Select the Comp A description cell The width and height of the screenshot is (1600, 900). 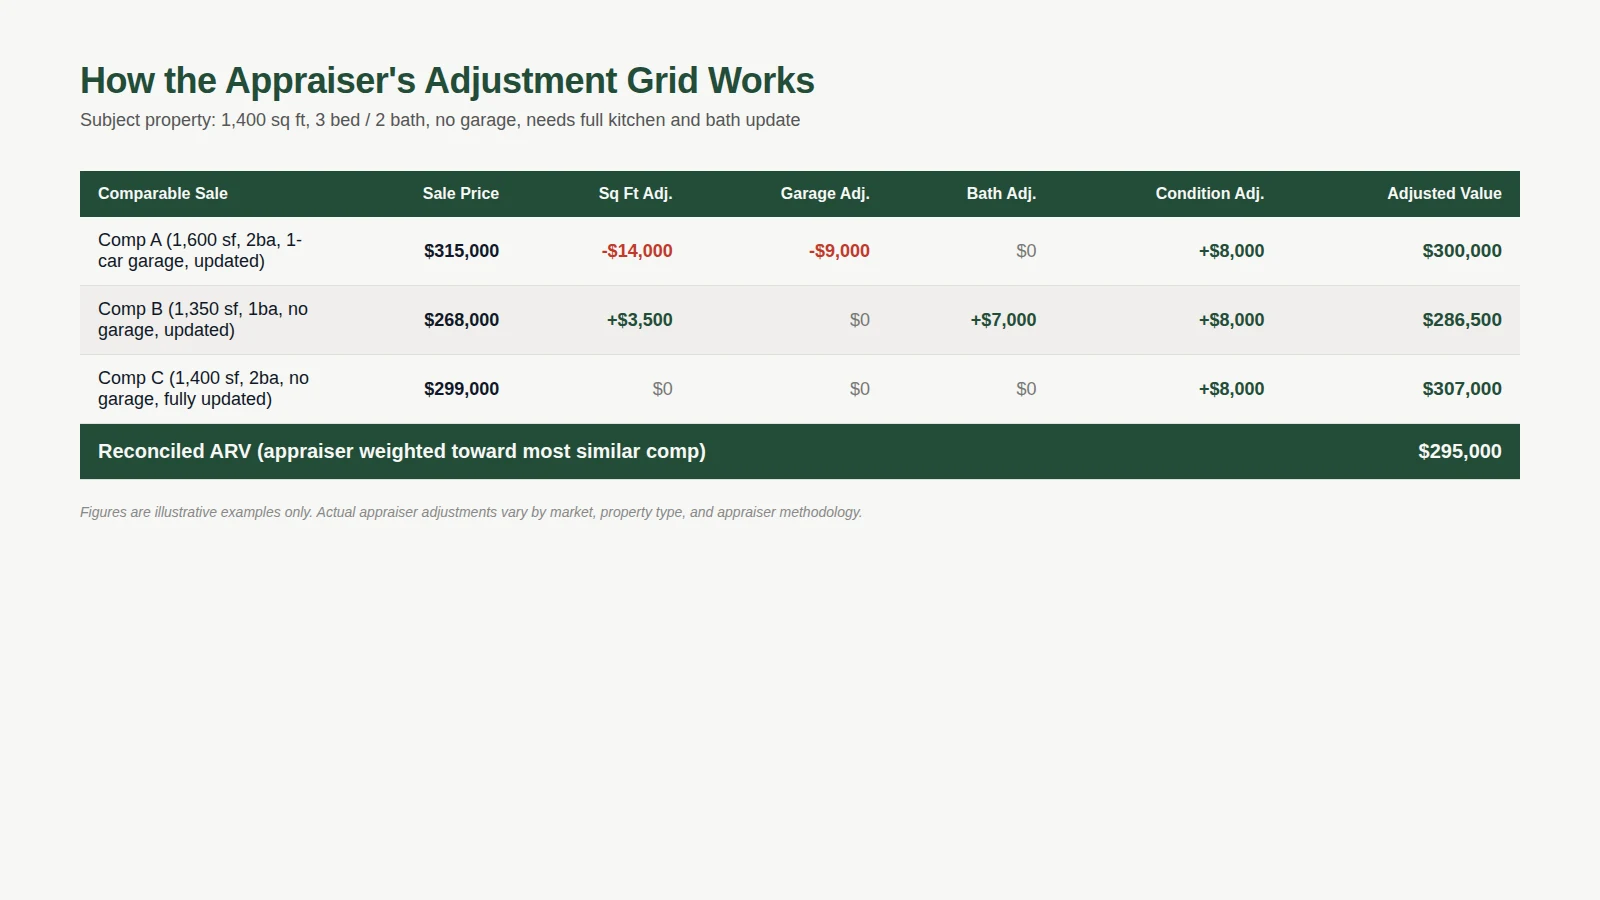point(200,251)
